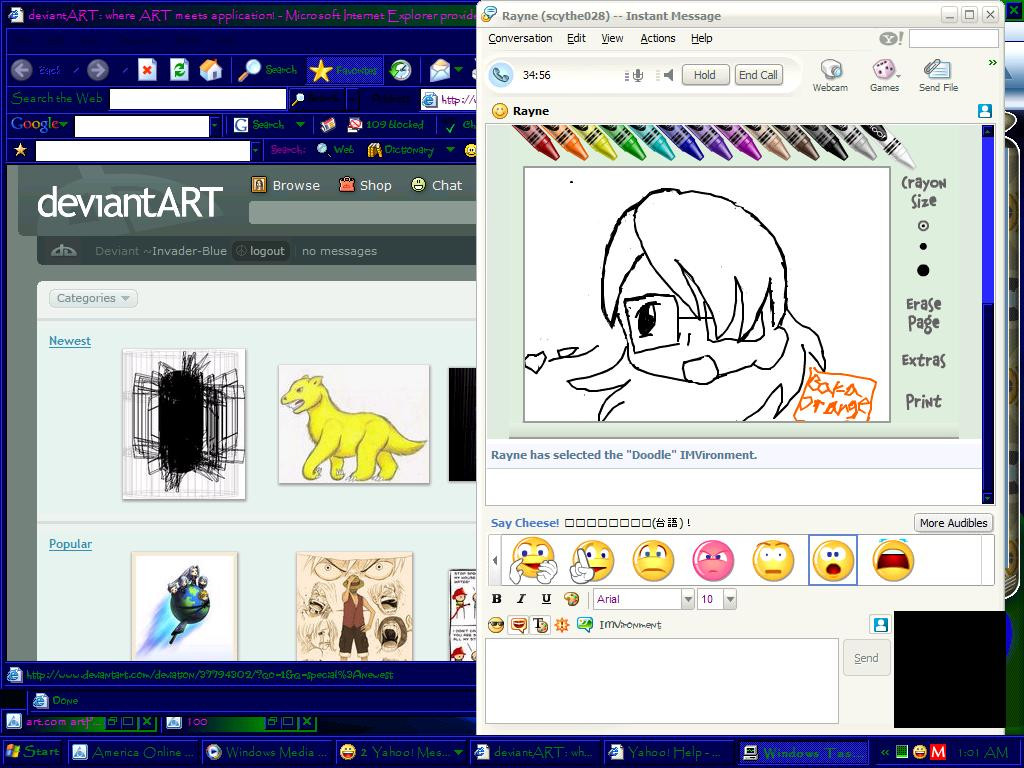Click the More Audibles button

[x=953, y=523]
